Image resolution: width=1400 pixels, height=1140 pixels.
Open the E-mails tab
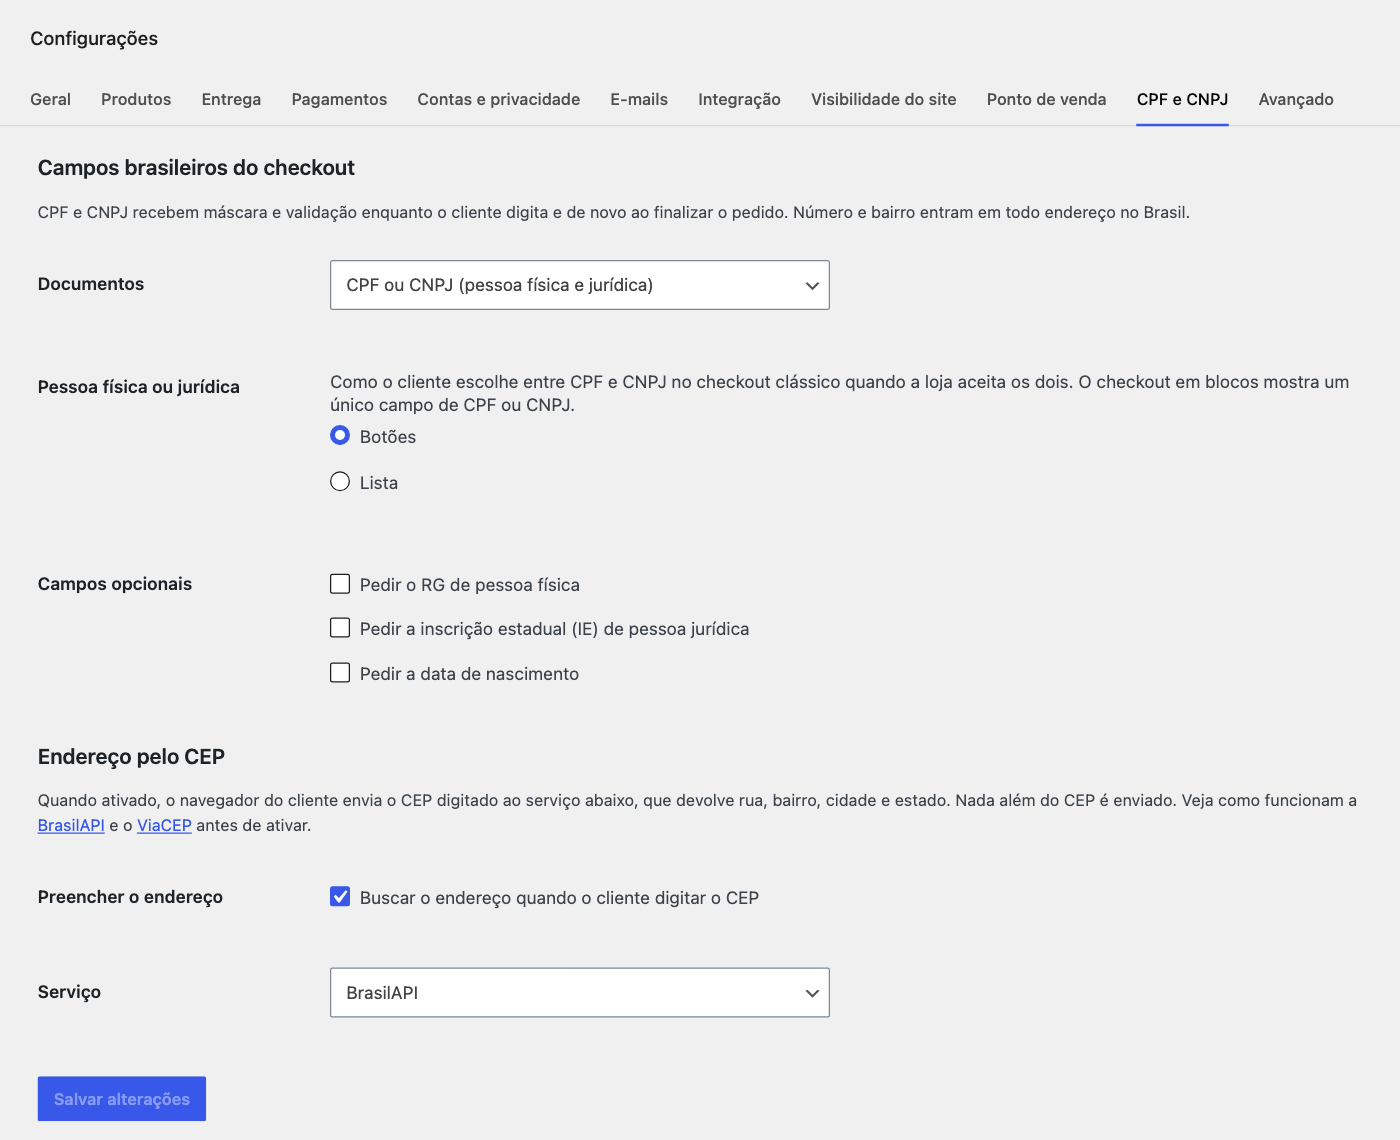(x=639, y=99)
